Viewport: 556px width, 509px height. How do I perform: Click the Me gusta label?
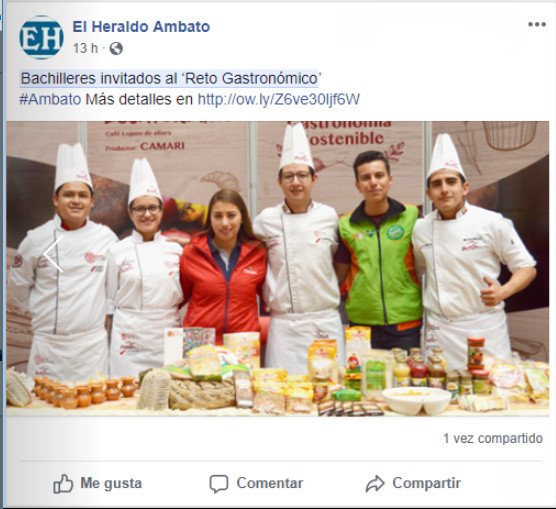tap(111, 483)
